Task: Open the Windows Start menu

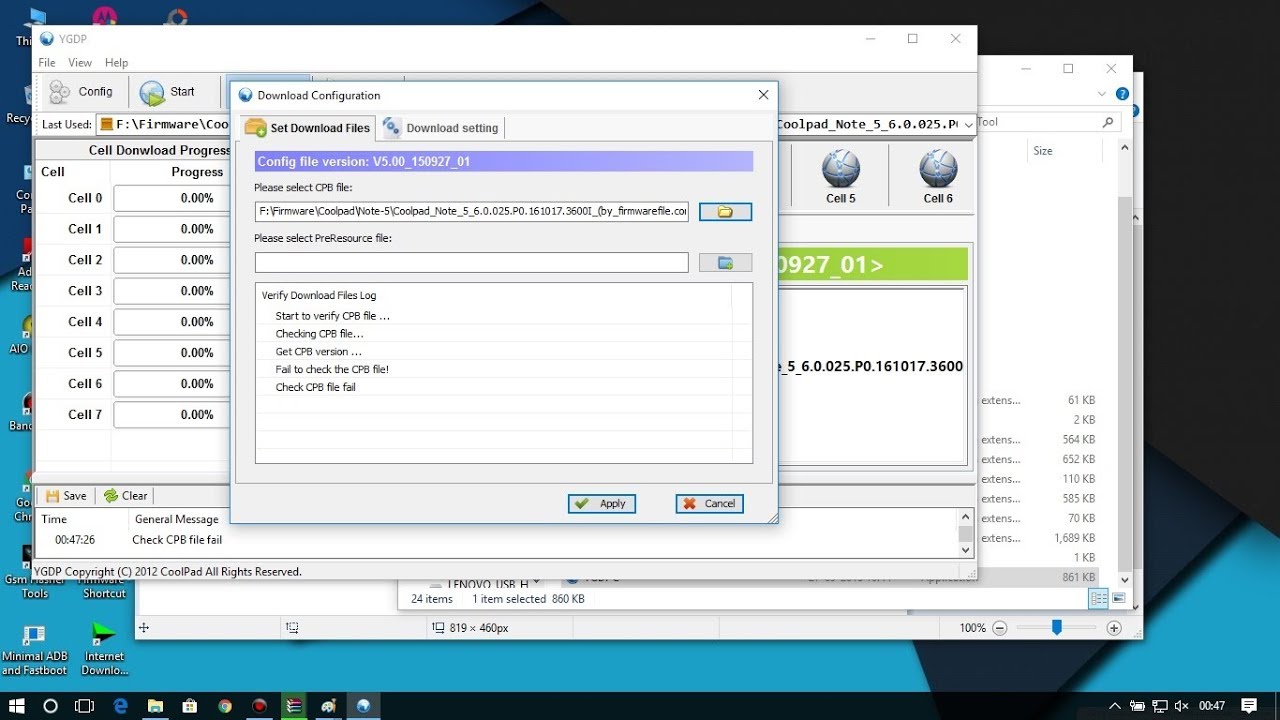Action: 17,706
